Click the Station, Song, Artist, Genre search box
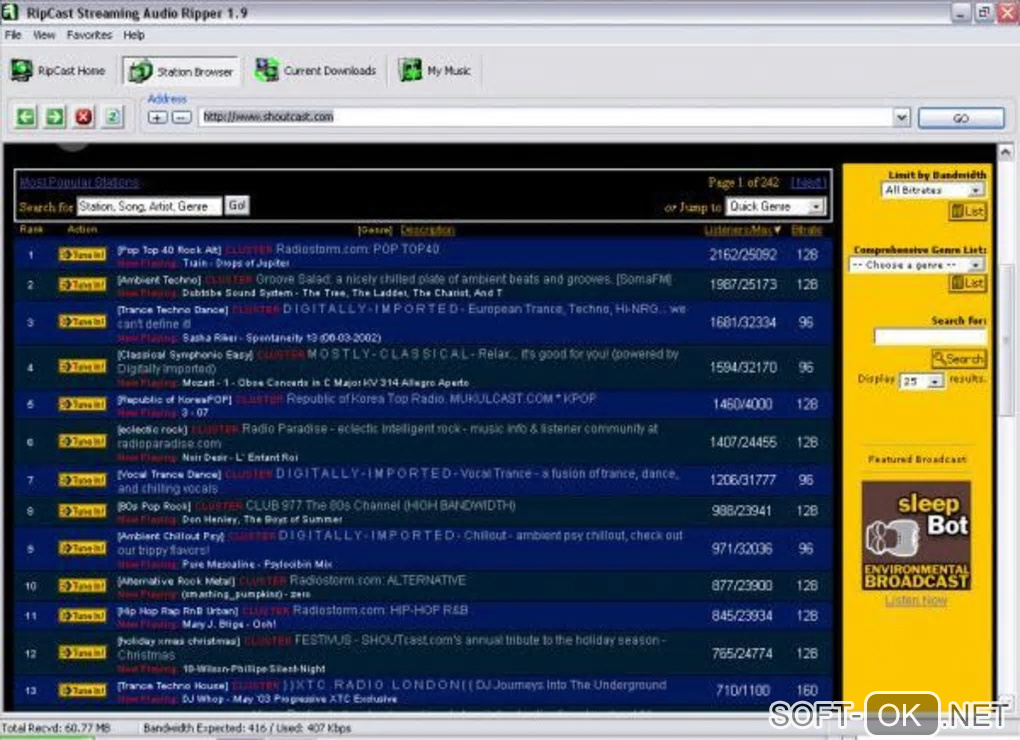 [x=149, y=206]
